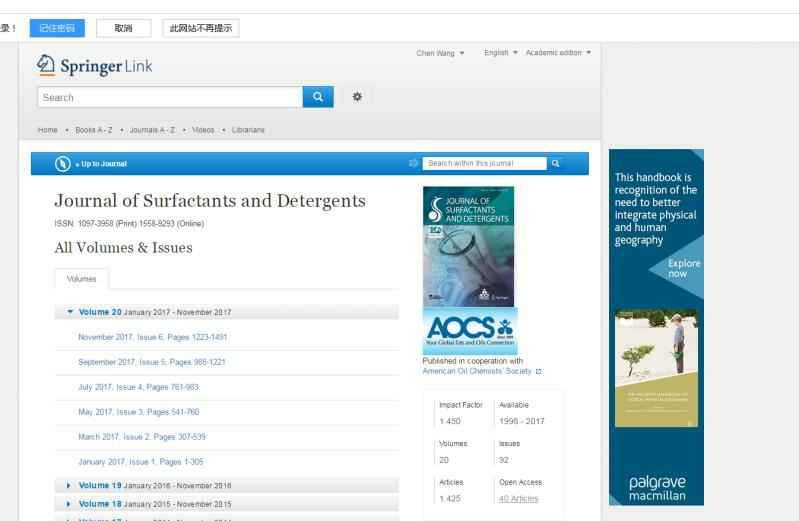This screenshot has width=799, height=521.
Task: Expand Volume 18 January 2015 section
Action: pos(226,504)
